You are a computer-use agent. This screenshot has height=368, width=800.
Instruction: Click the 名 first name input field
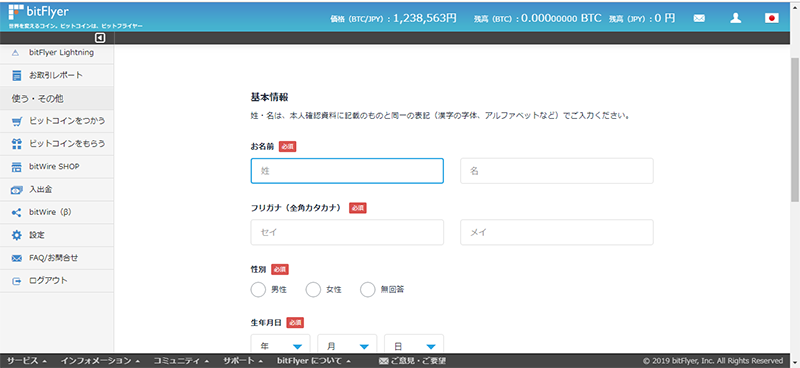click(x=557, y=171)
